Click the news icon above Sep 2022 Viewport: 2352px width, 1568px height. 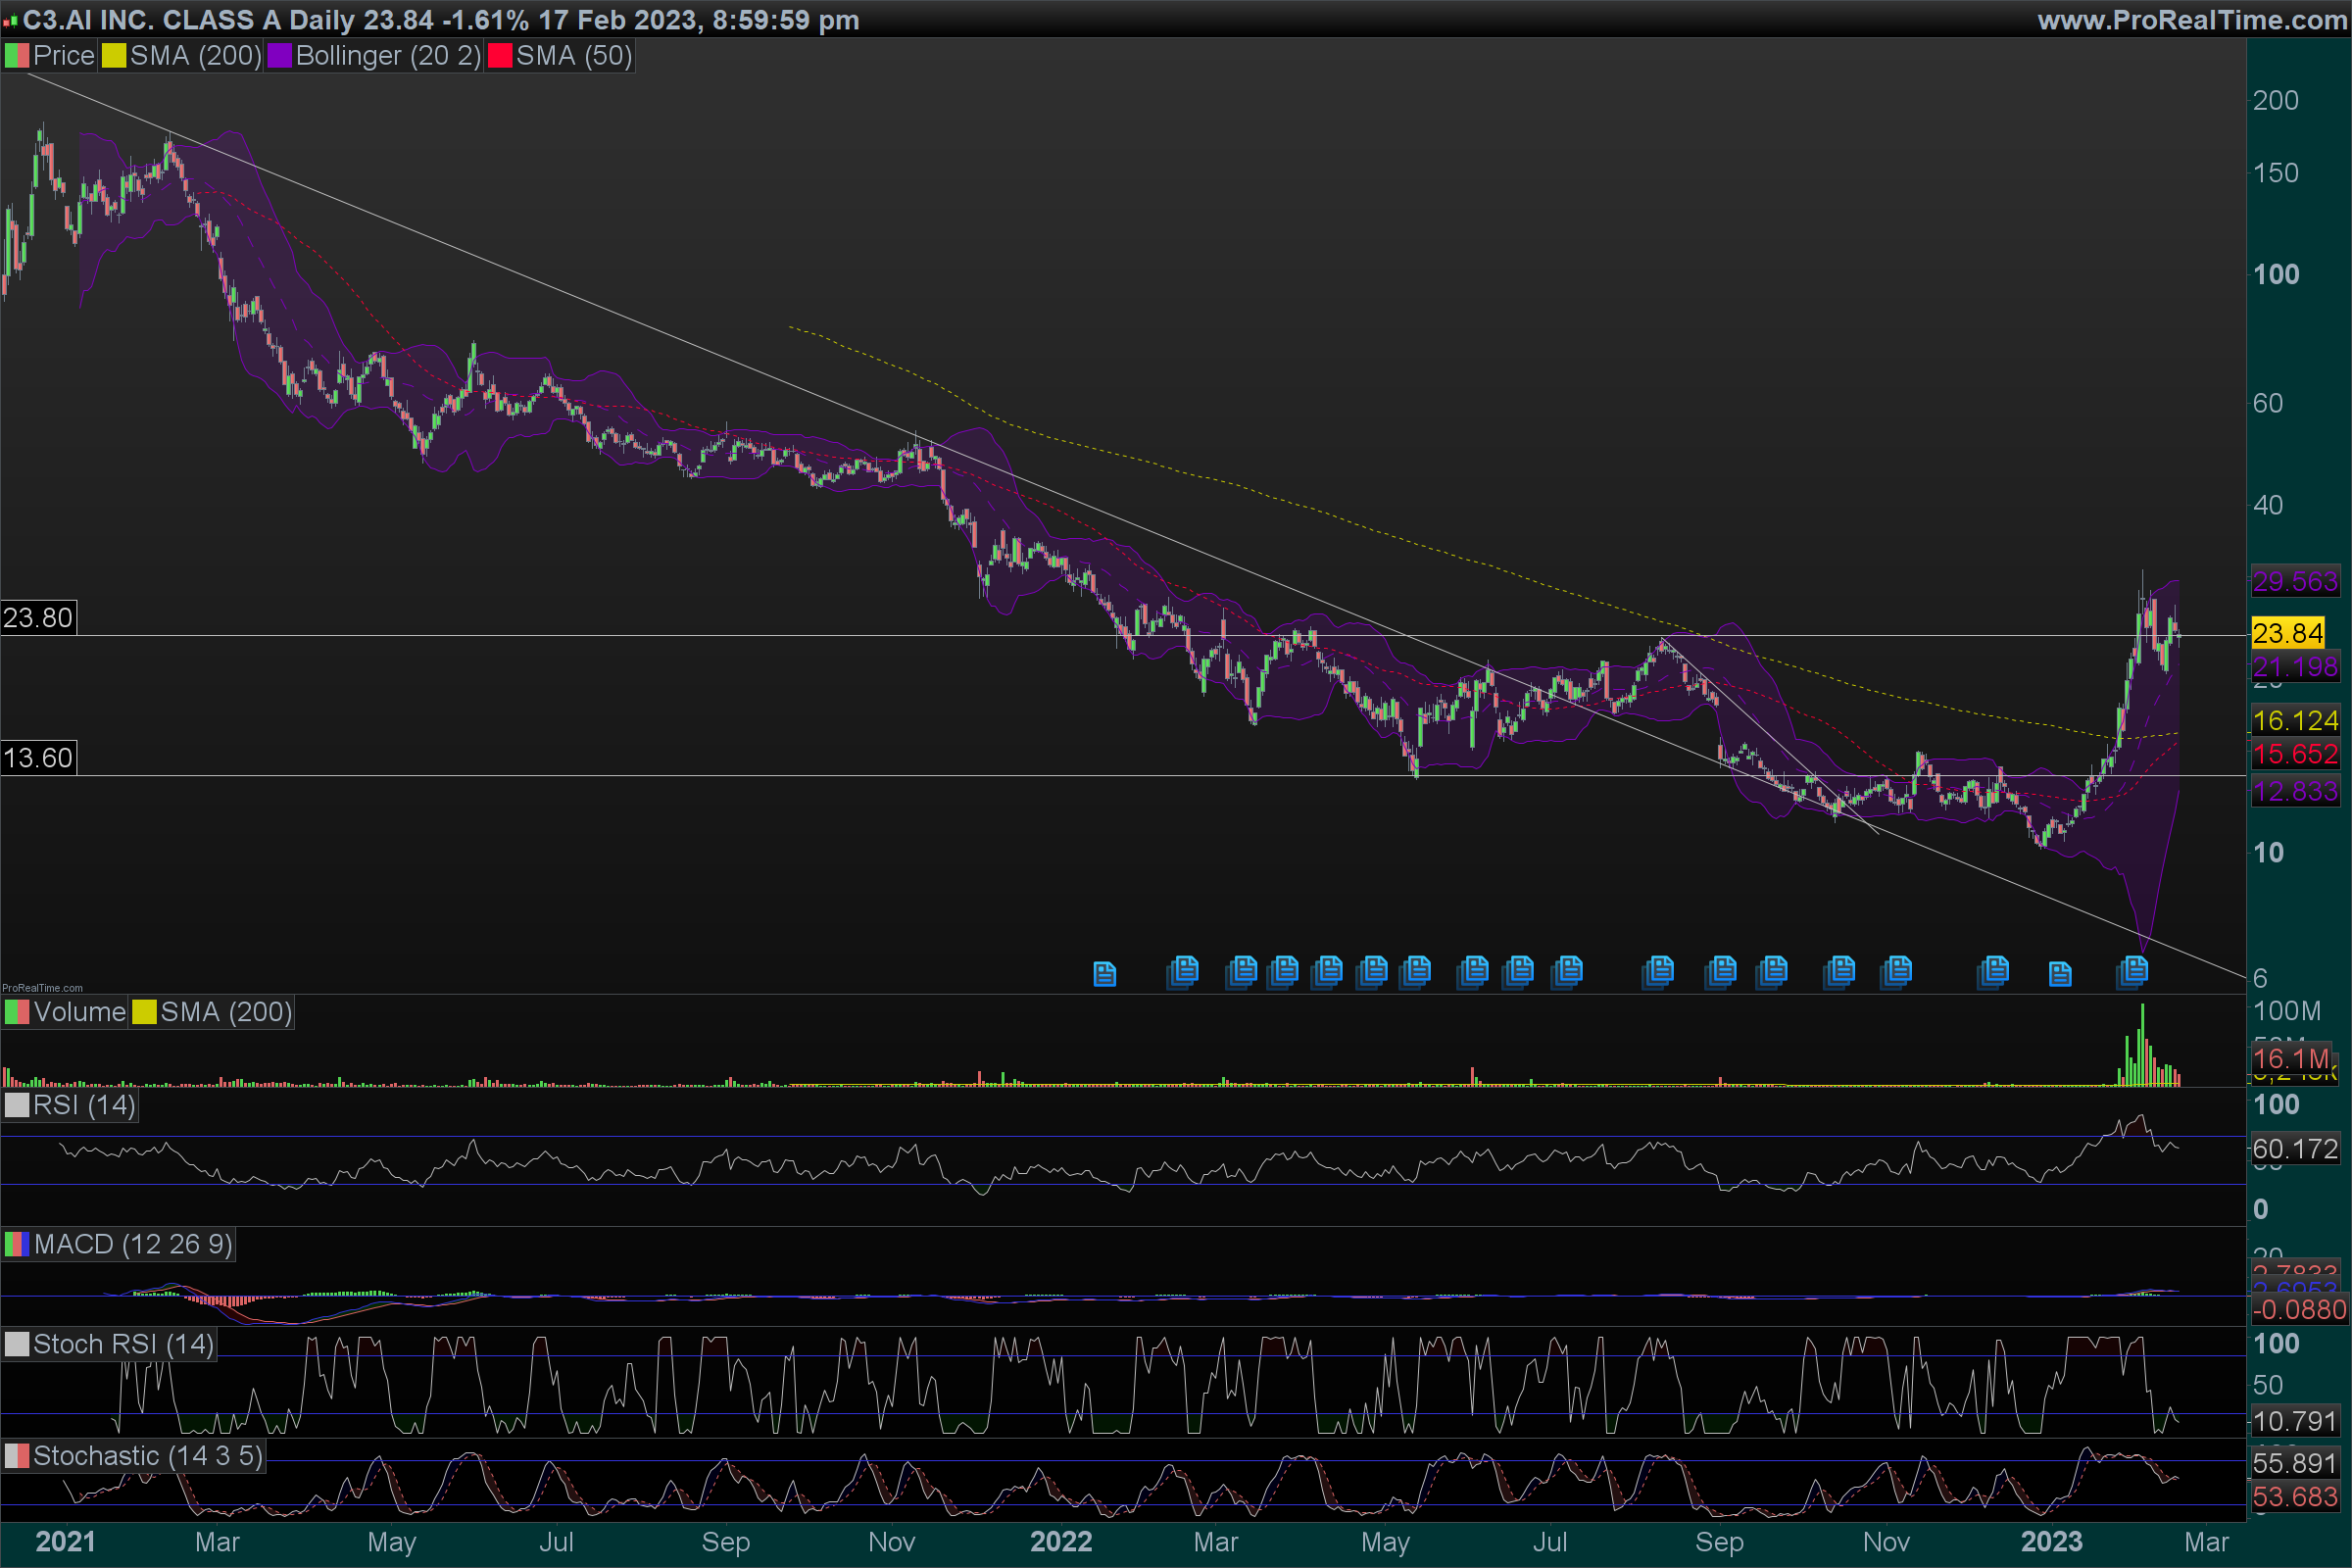tap(1721, 970)
